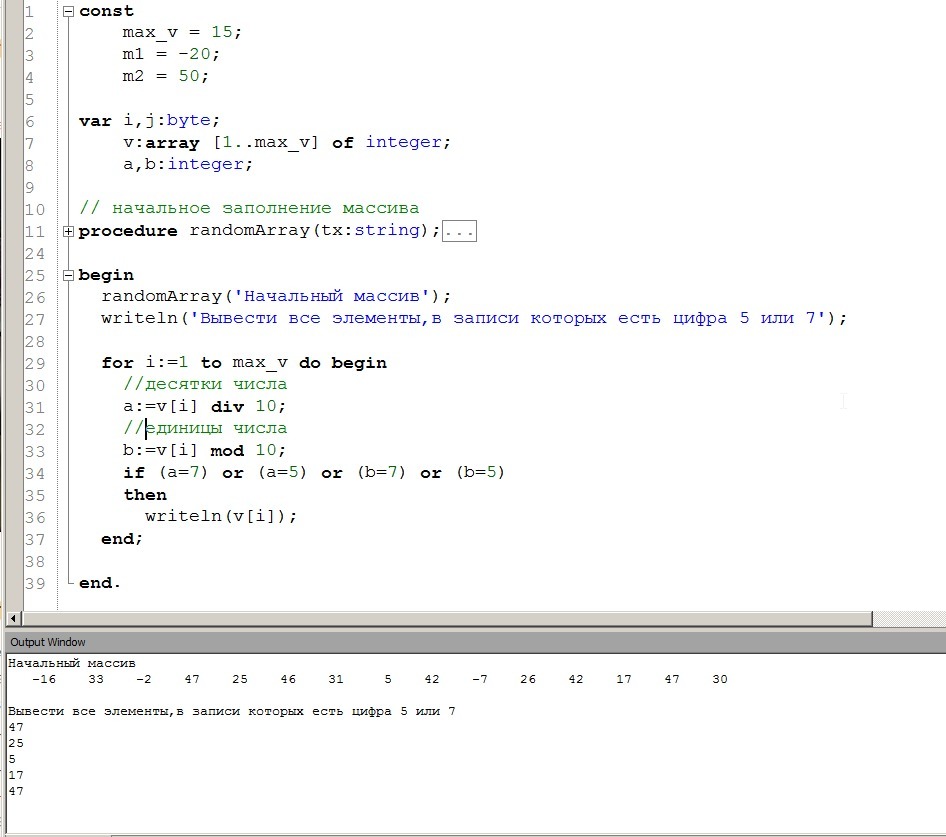Click the 'b:=v[i] mod 10;' statement
This screenshot has width=946, height=837.
tap(204, 450)
